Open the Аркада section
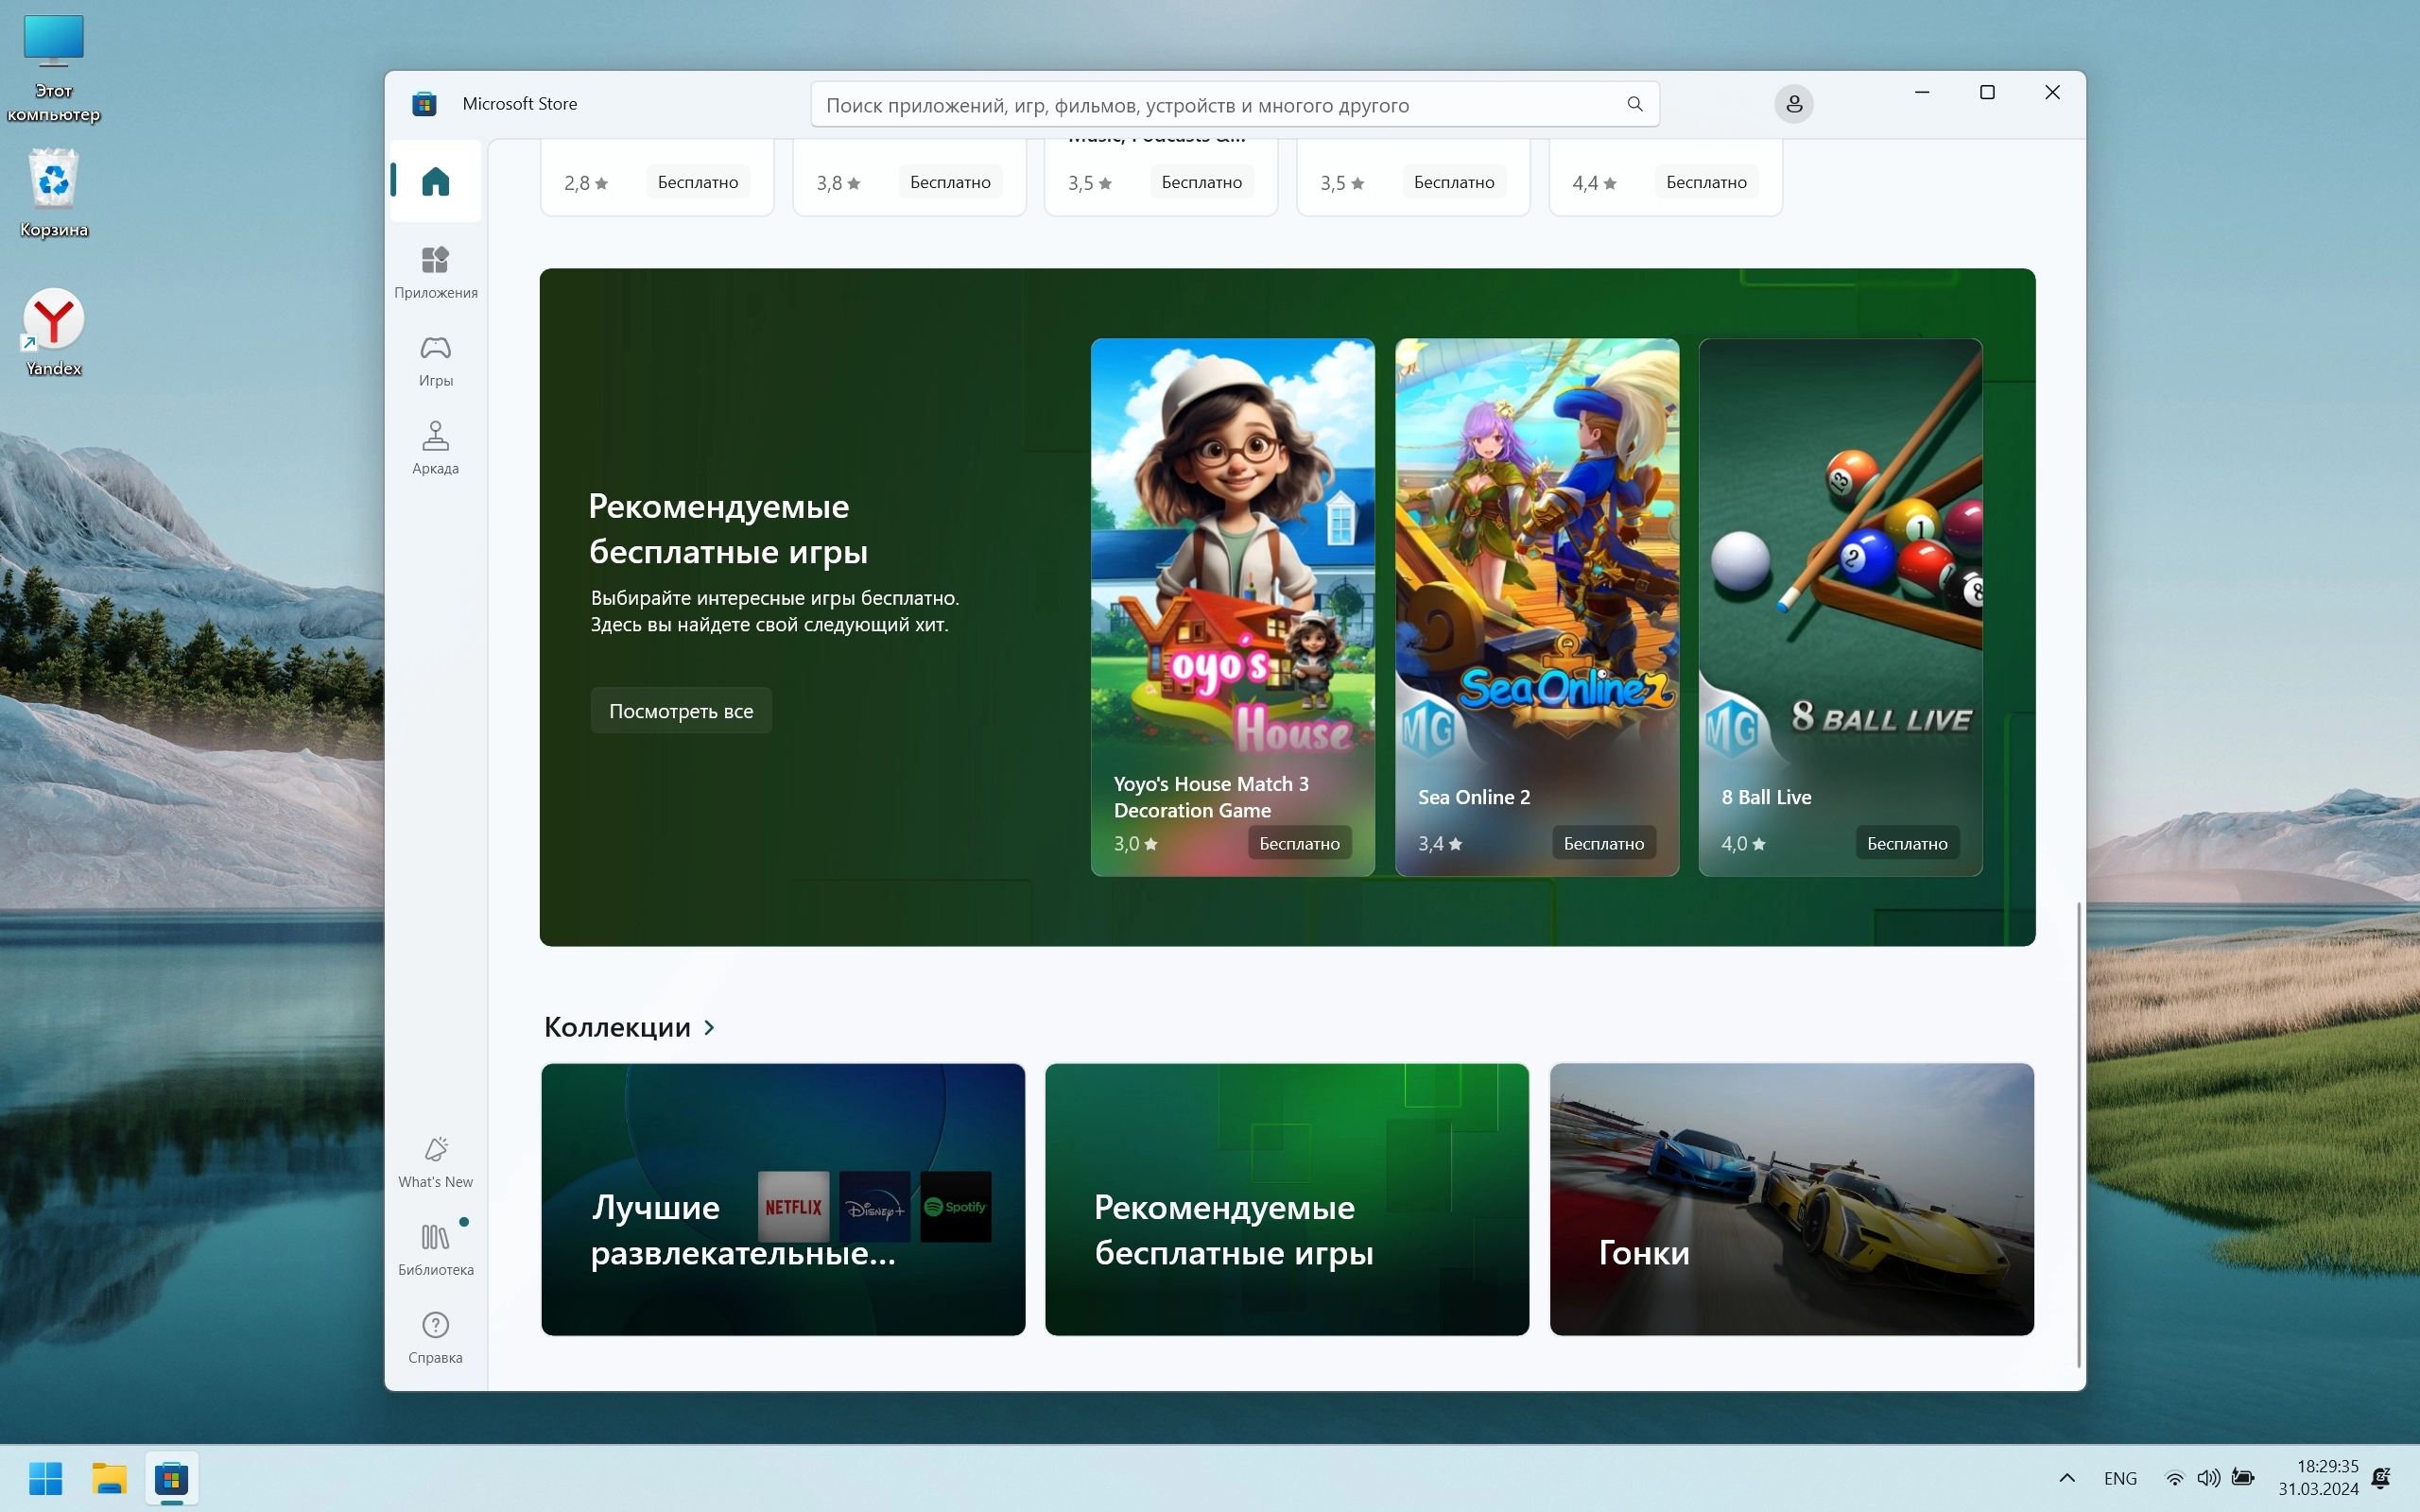This screenshot has height=1512, width=2420. (435, 447)
